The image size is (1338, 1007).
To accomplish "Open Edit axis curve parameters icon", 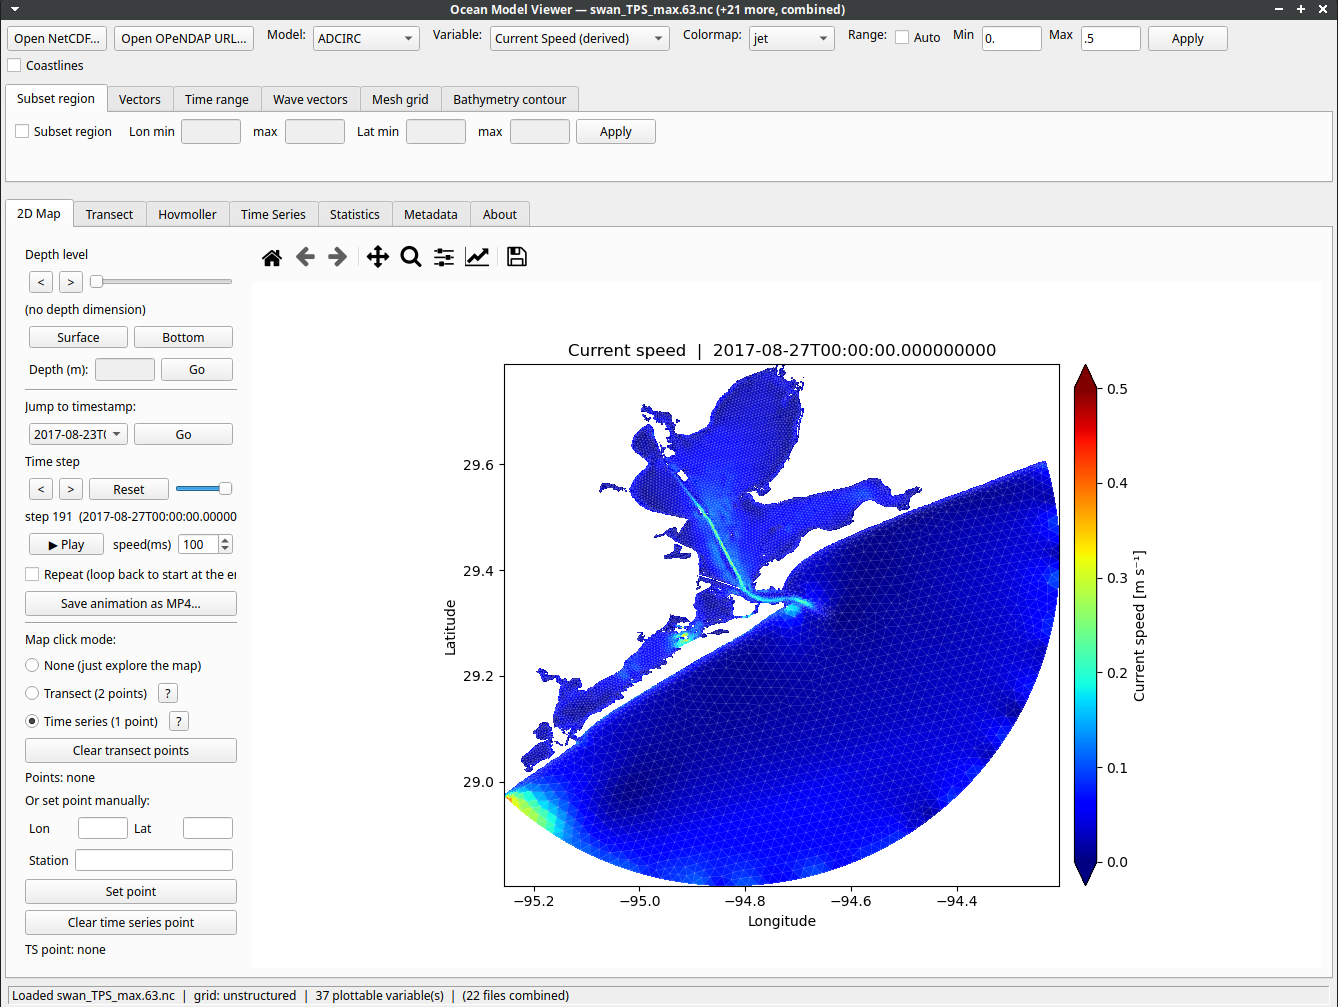I will point(477,257).
